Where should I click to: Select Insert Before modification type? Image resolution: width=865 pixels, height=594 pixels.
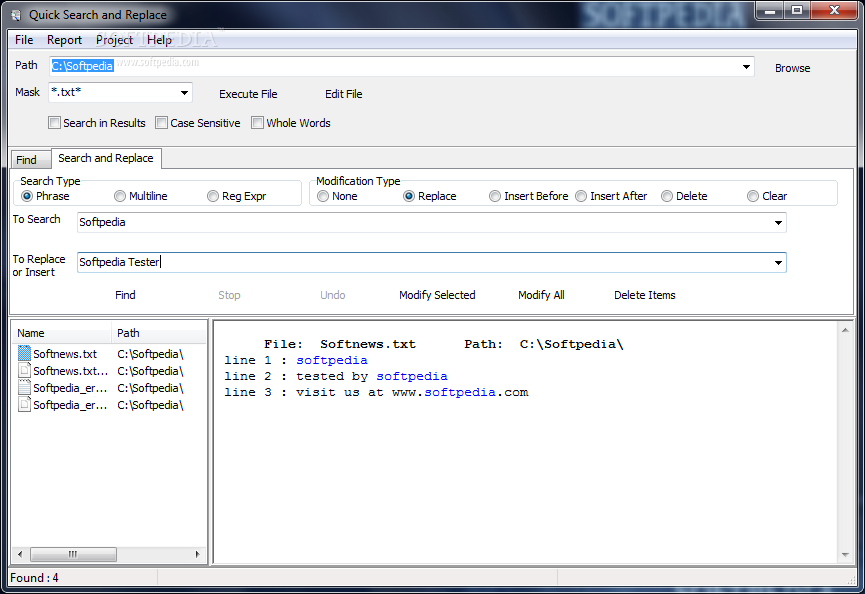pos(495,196)
